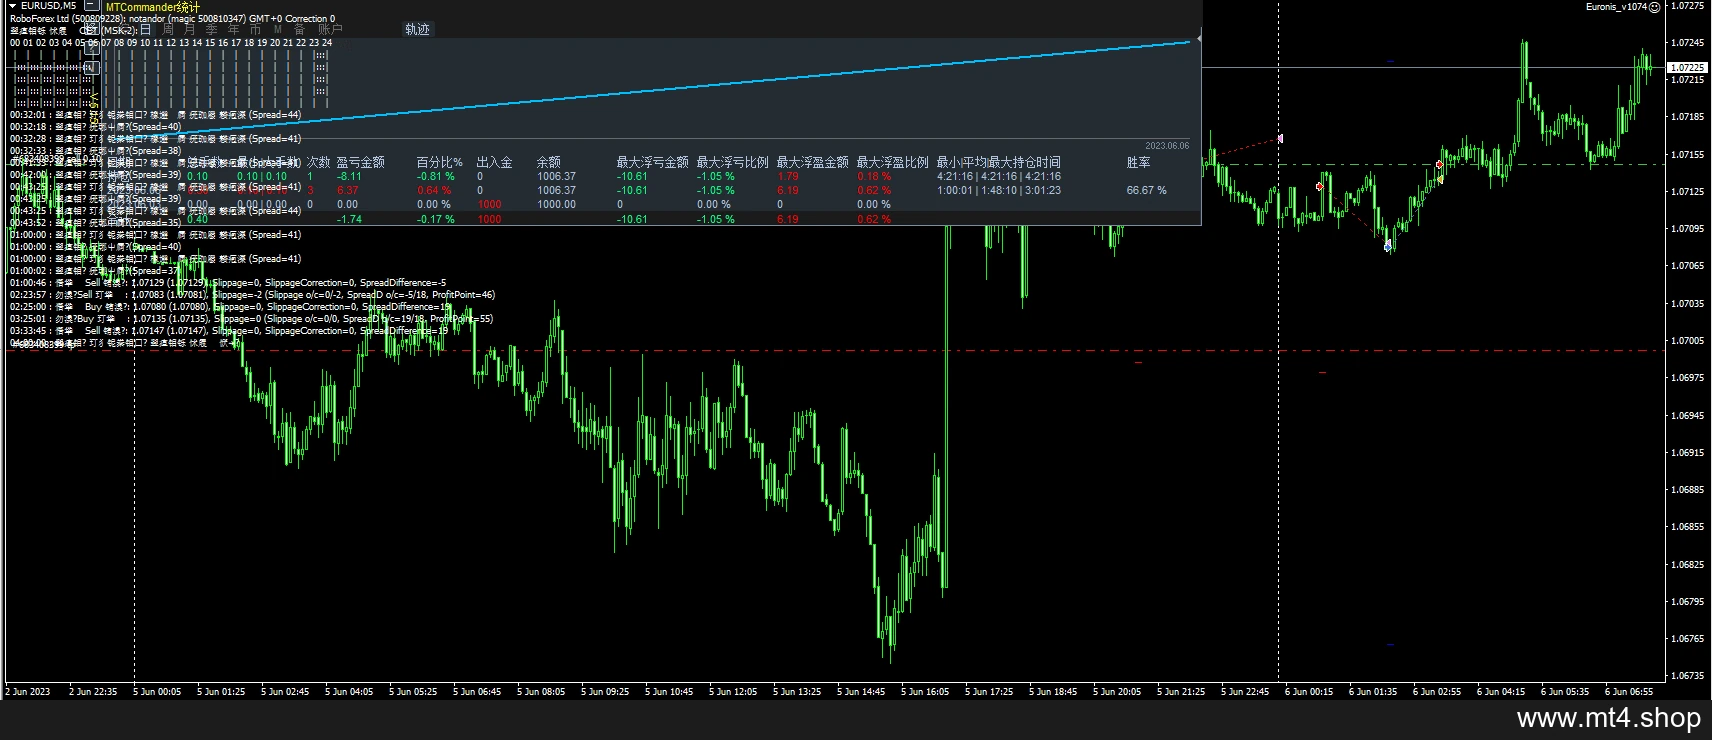Open the EURUSD,M5 chart dropdown arrow

(x=12, y=6)
